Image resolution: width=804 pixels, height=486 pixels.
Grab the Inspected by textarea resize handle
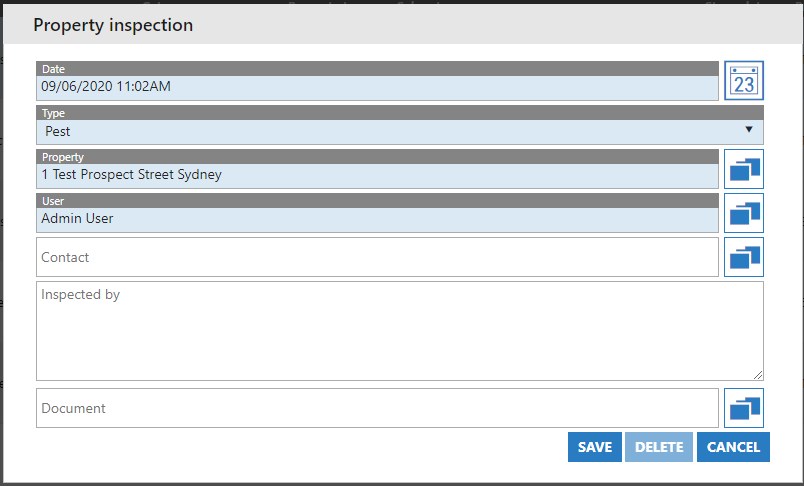pos(758,375)
